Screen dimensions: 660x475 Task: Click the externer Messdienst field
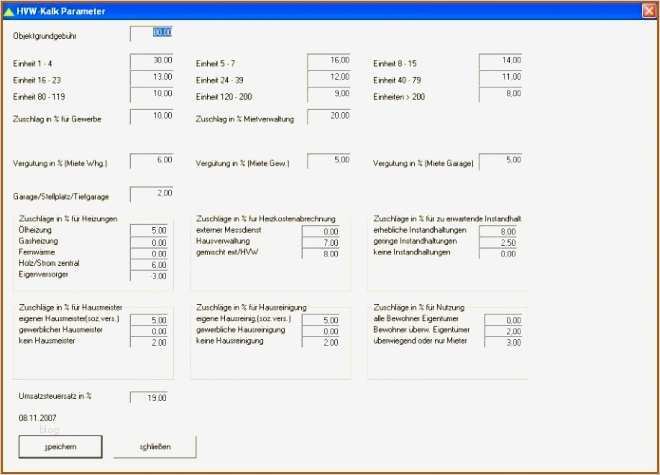(x=321, y=231)
